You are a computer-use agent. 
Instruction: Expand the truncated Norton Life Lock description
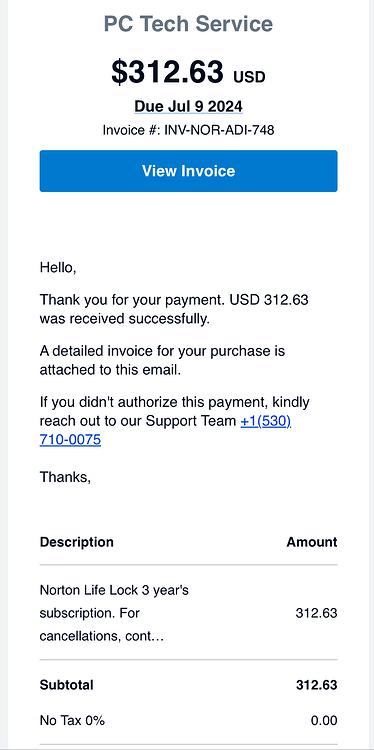(114, 613)
